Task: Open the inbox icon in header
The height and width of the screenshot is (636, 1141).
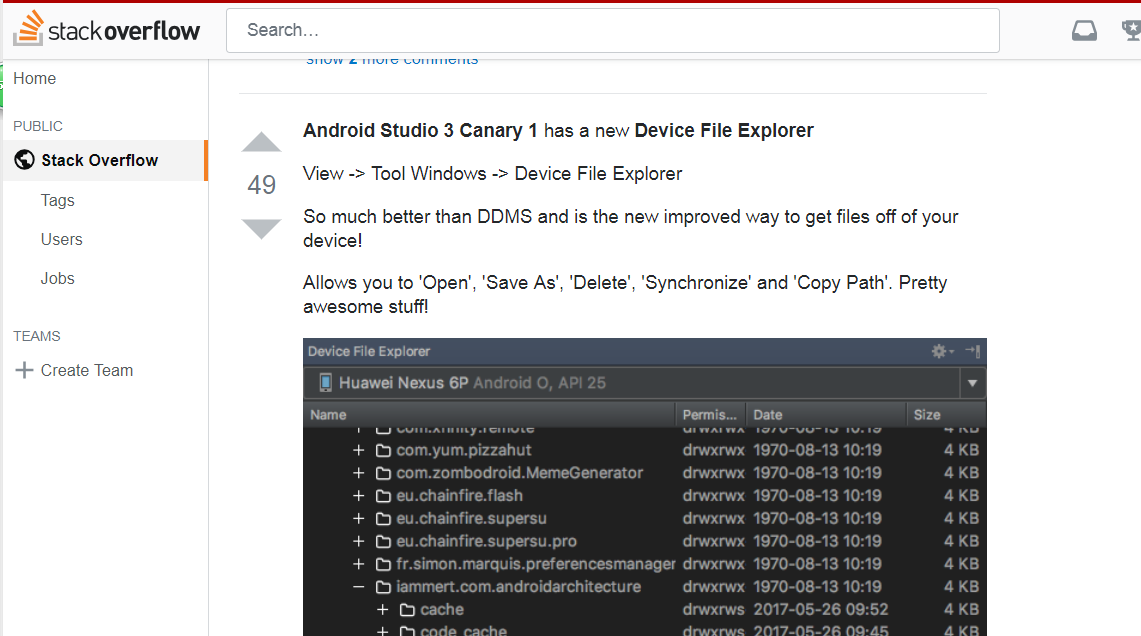Action: (1084, 31)
